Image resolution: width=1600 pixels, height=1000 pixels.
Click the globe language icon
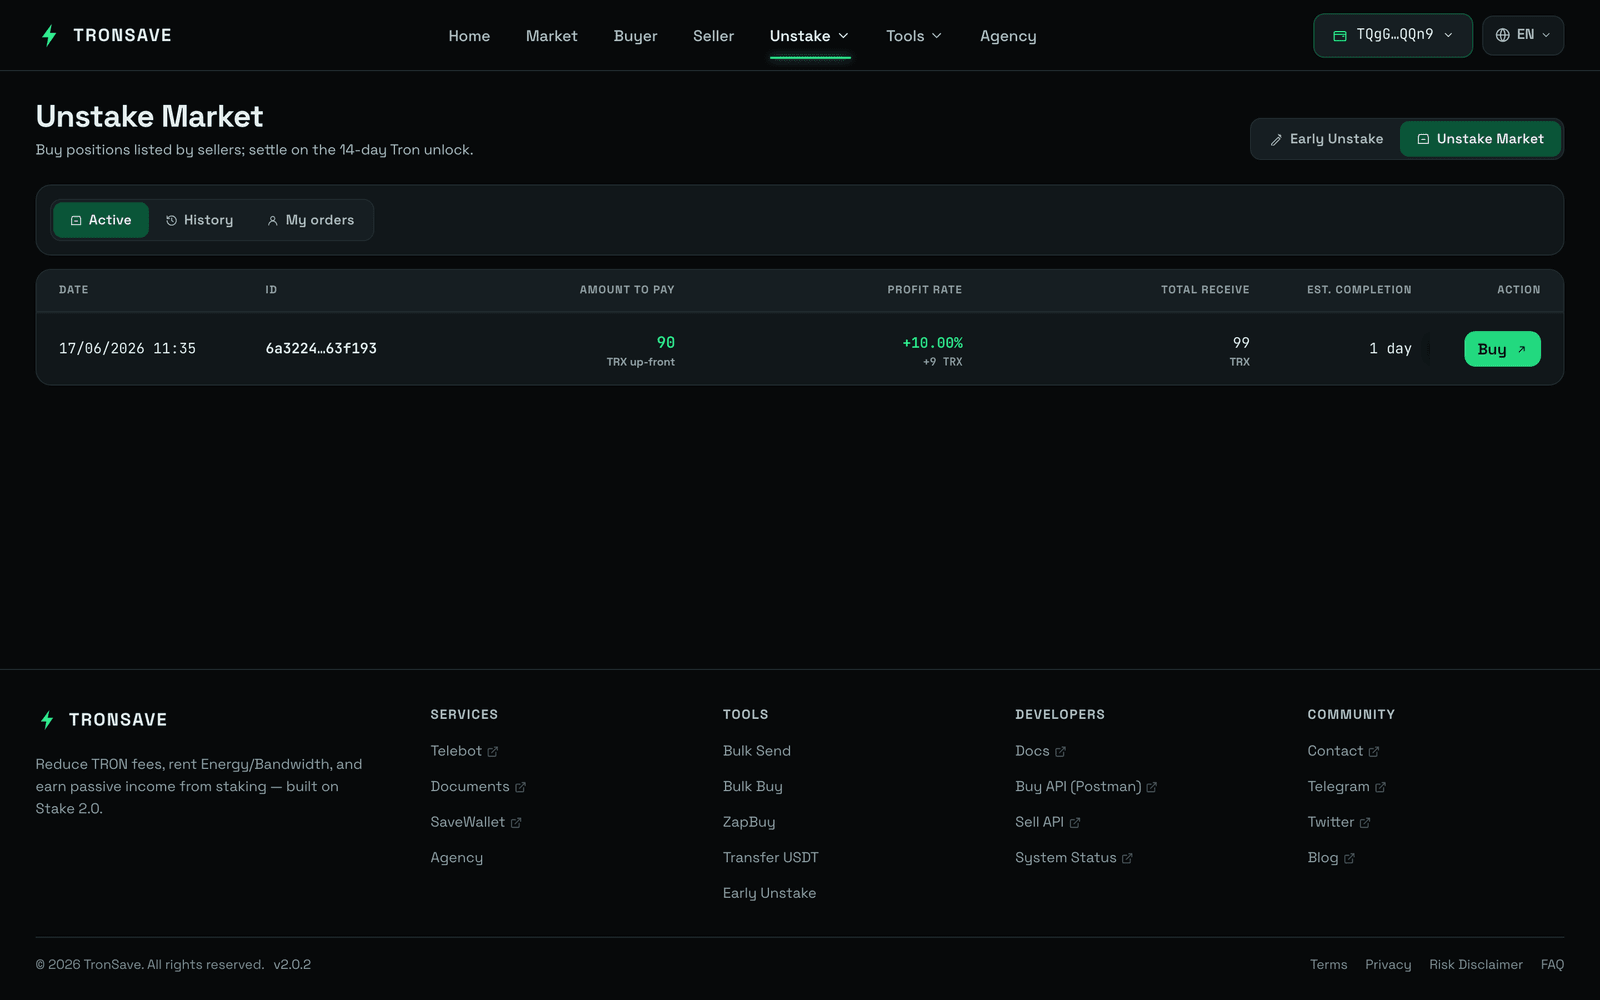[1502, 35]
